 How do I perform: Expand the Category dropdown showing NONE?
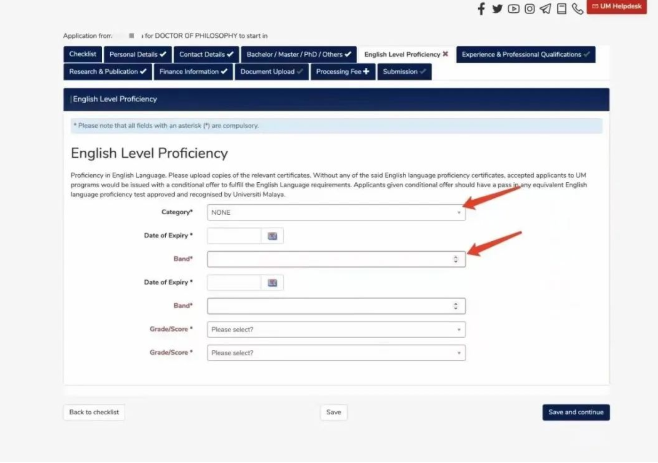336,212
